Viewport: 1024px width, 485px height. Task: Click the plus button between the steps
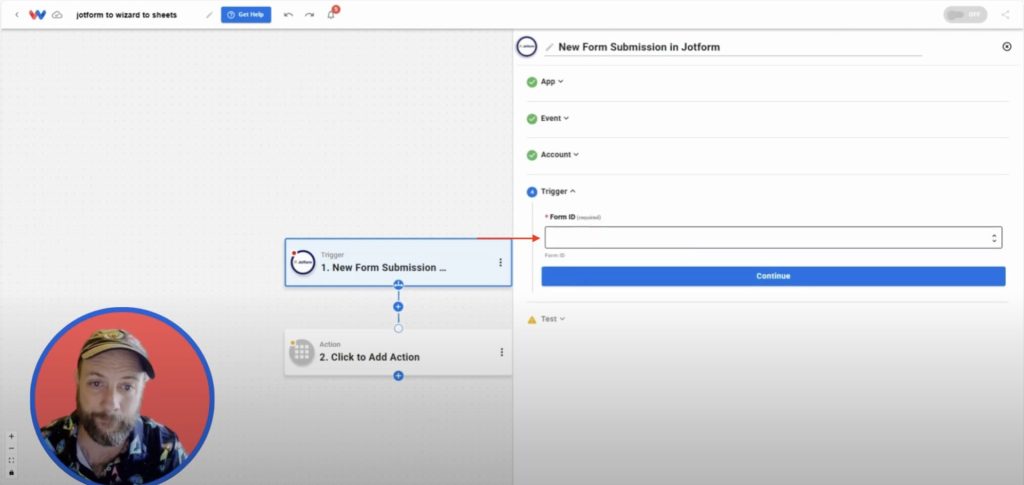[x=398, y=307]
